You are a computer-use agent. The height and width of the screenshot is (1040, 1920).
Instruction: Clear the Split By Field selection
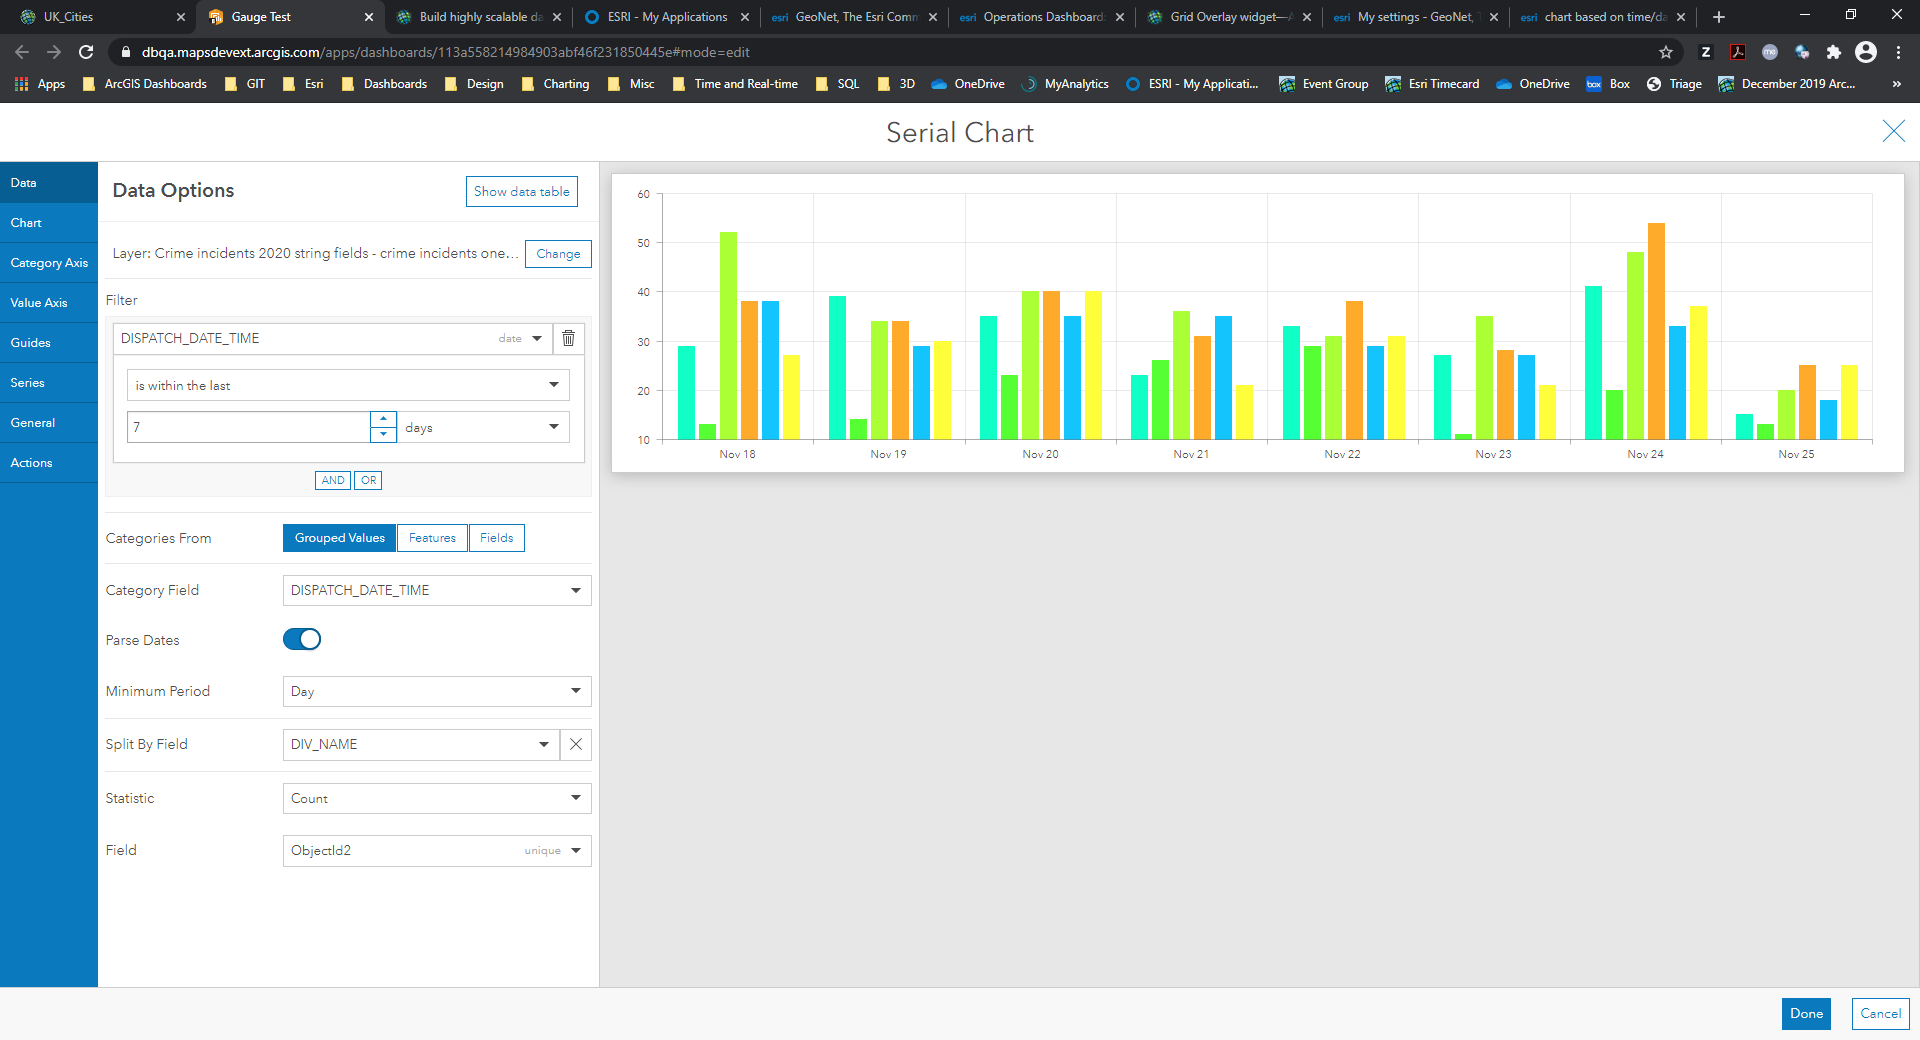pos(575,744)
